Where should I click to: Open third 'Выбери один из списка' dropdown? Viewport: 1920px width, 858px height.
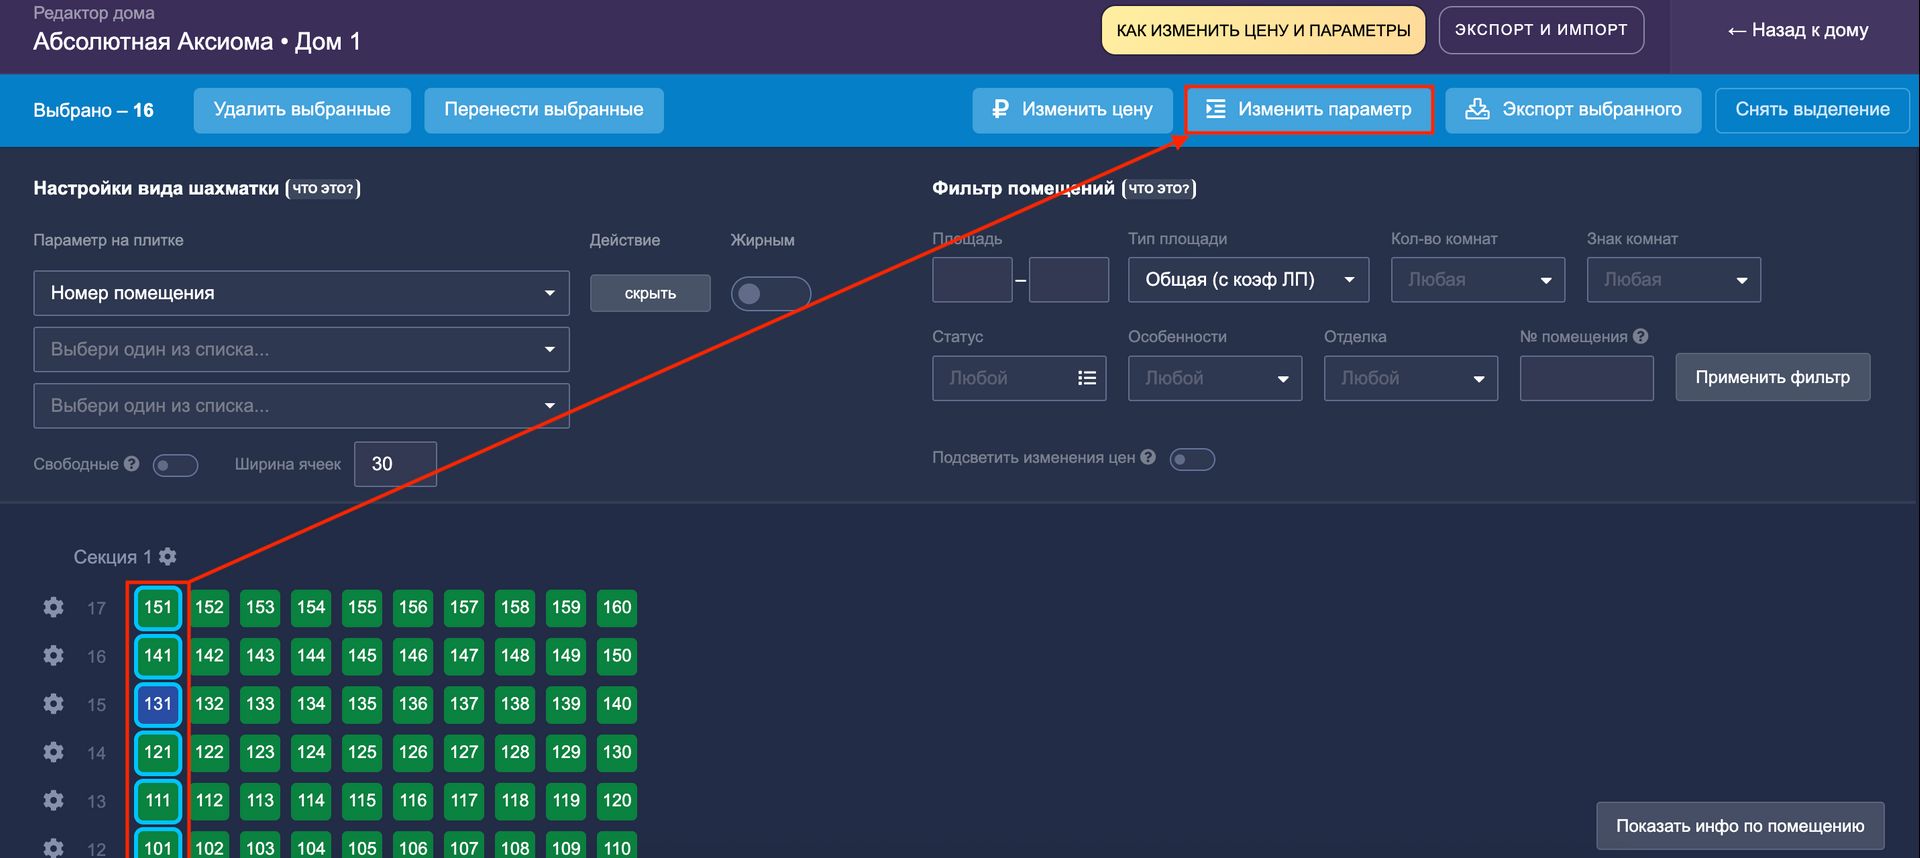301,406
